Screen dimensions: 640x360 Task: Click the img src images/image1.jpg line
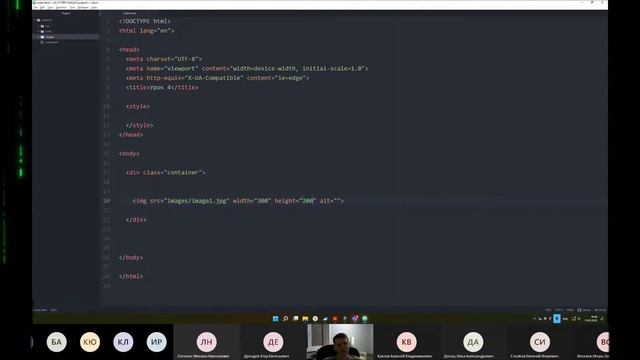coord(238,201)
